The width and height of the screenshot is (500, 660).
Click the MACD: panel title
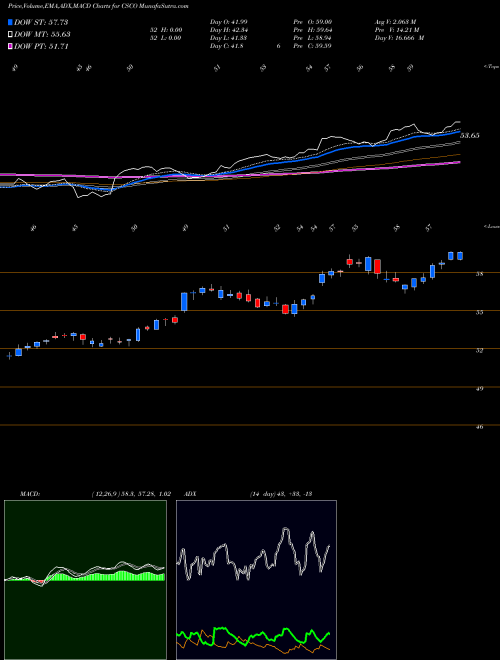[30, 494]
